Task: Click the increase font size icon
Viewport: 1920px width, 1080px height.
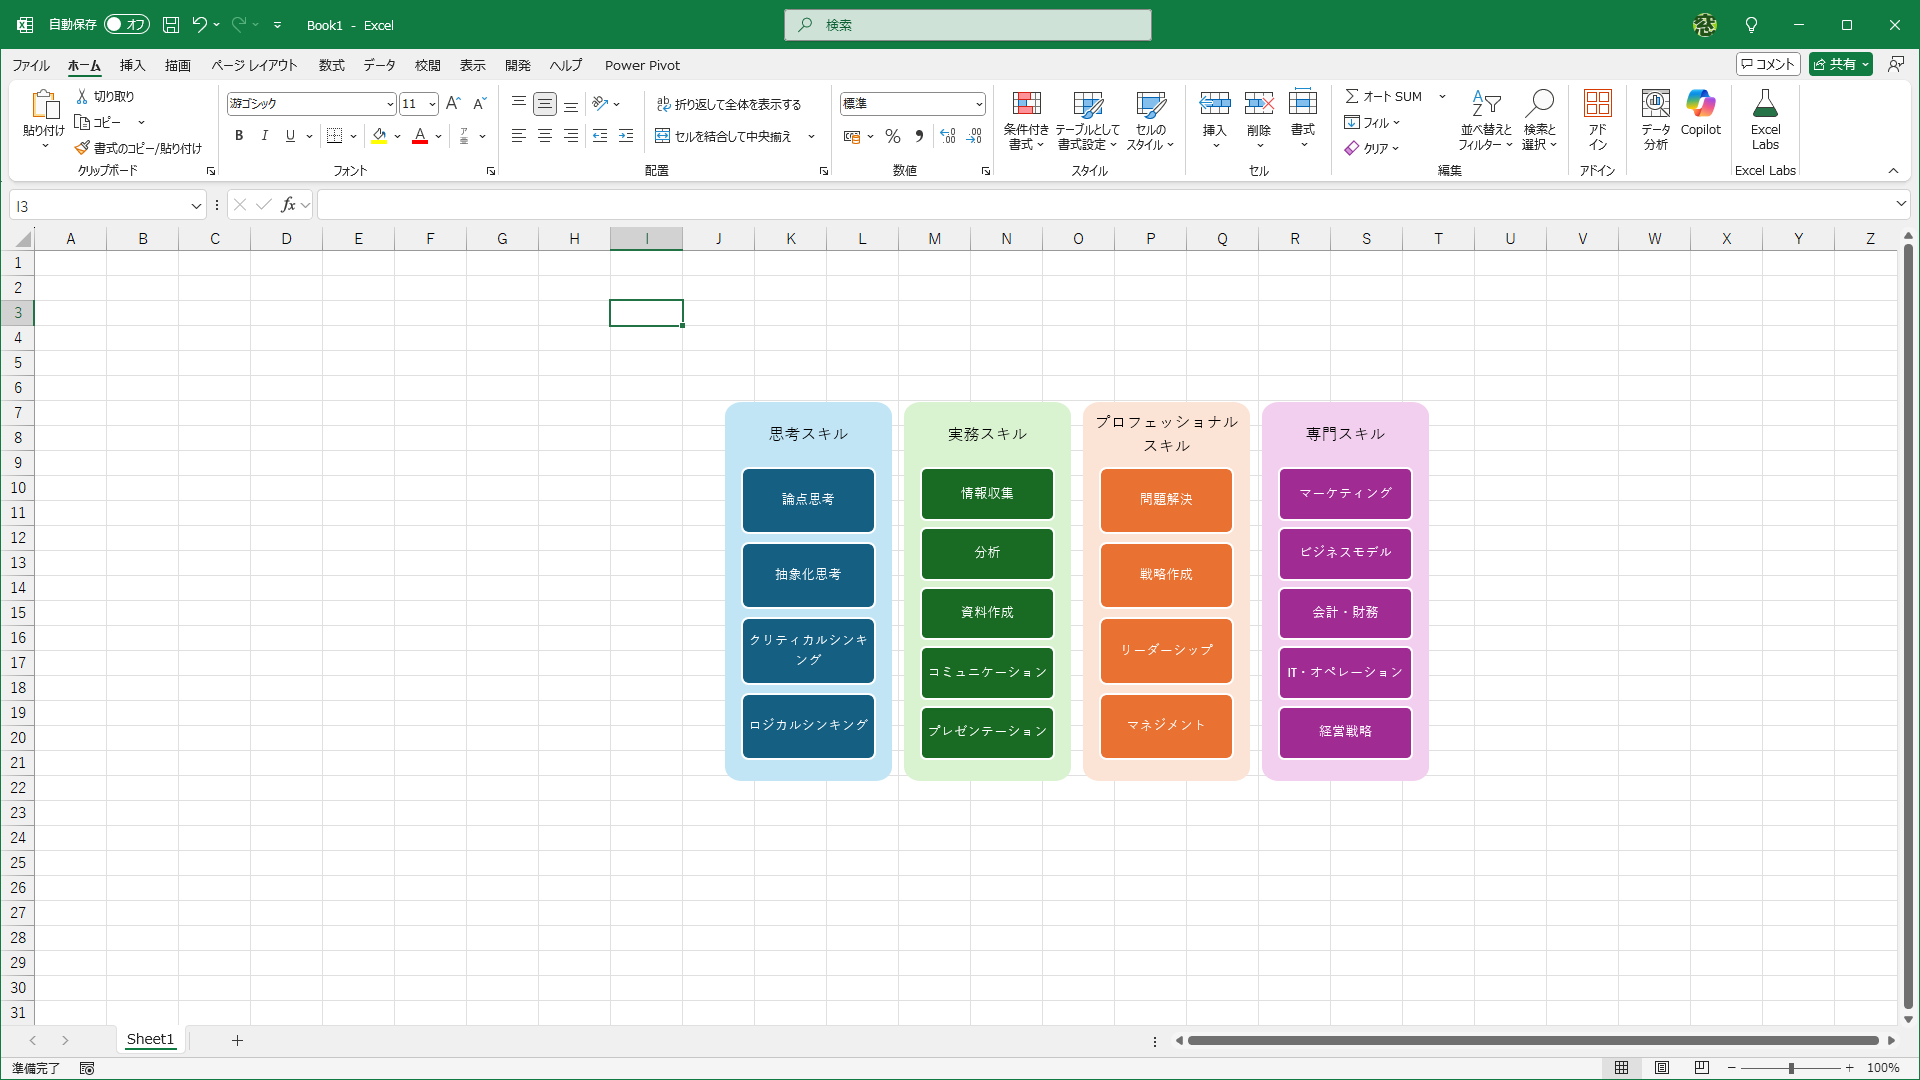Action: [453, 103]
